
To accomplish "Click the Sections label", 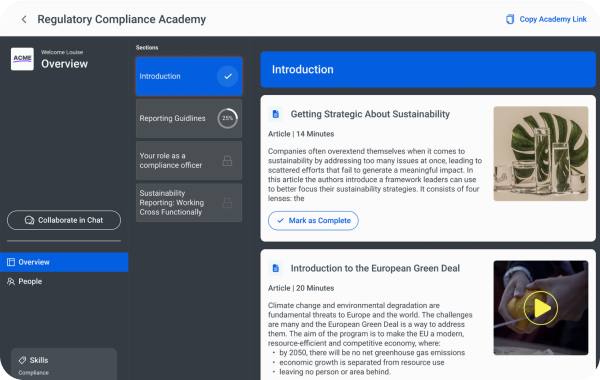I will pos(147,47).
